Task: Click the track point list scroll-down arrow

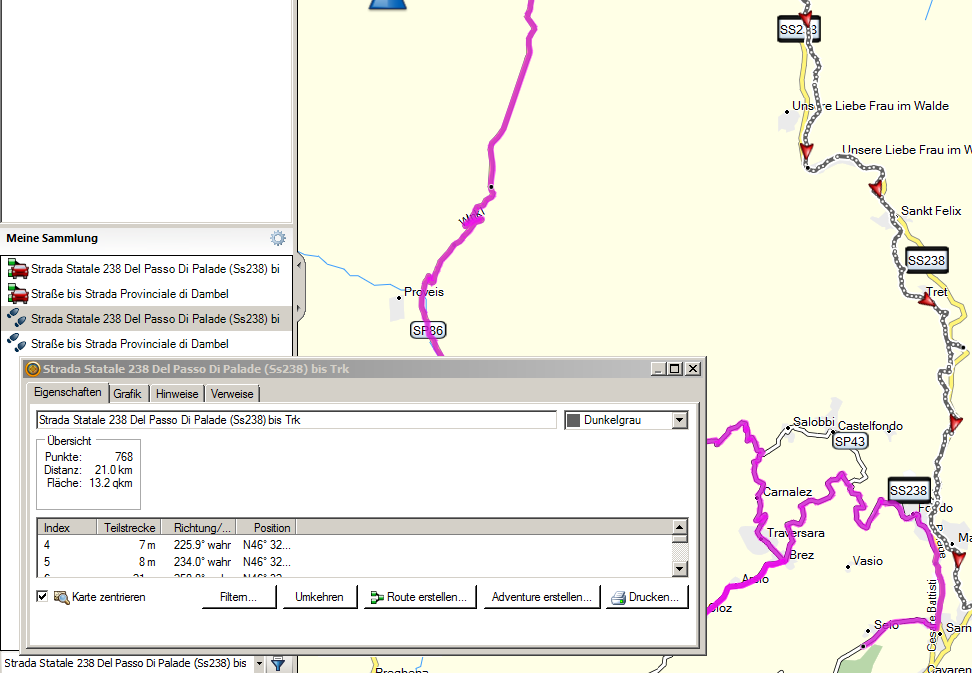Action: 680,569
